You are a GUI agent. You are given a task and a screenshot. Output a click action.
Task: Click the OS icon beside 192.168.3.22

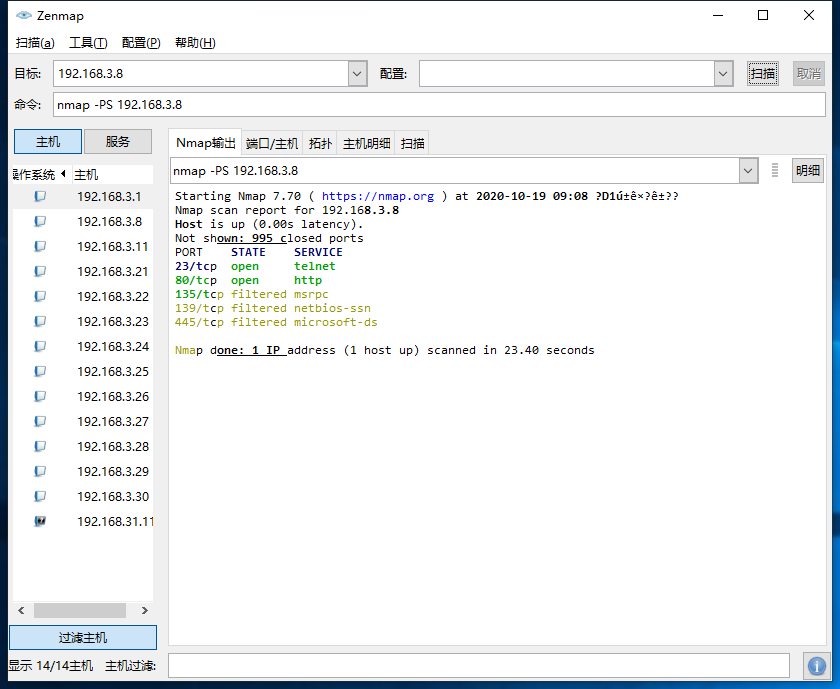pyautogui.click(x=40, y=296)
